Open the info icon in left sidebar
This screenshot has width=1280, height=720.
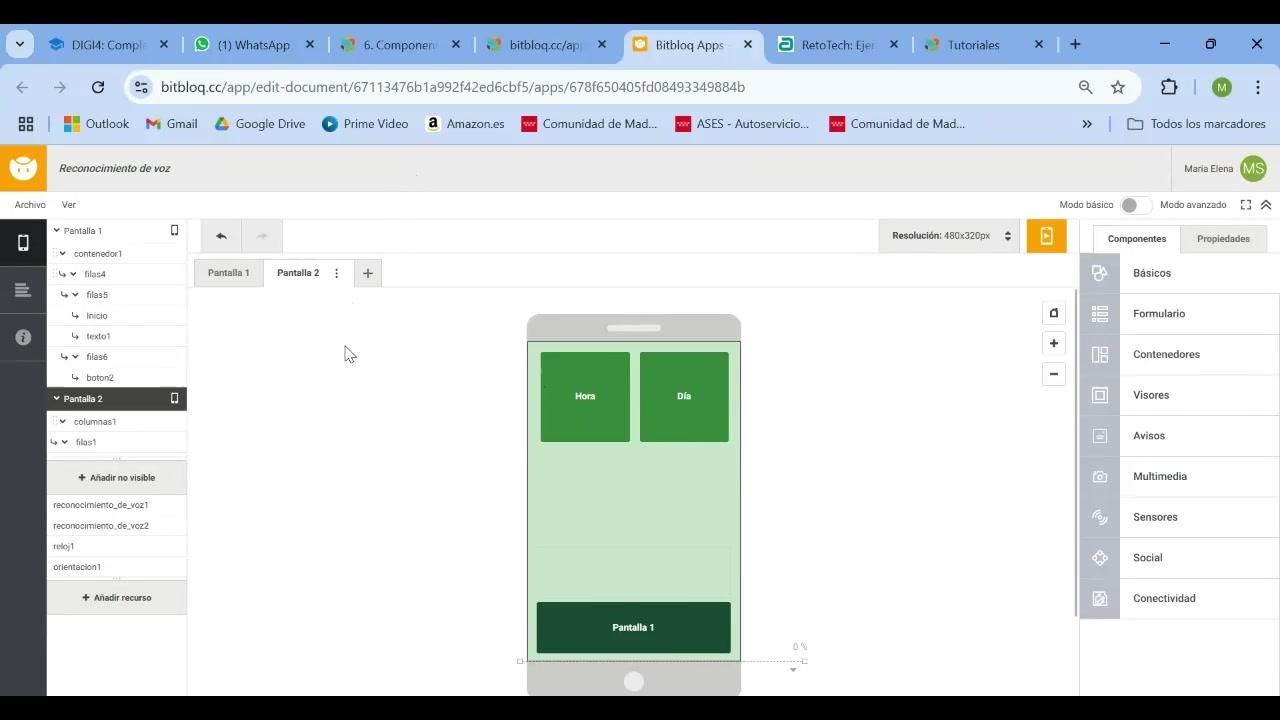23,337
